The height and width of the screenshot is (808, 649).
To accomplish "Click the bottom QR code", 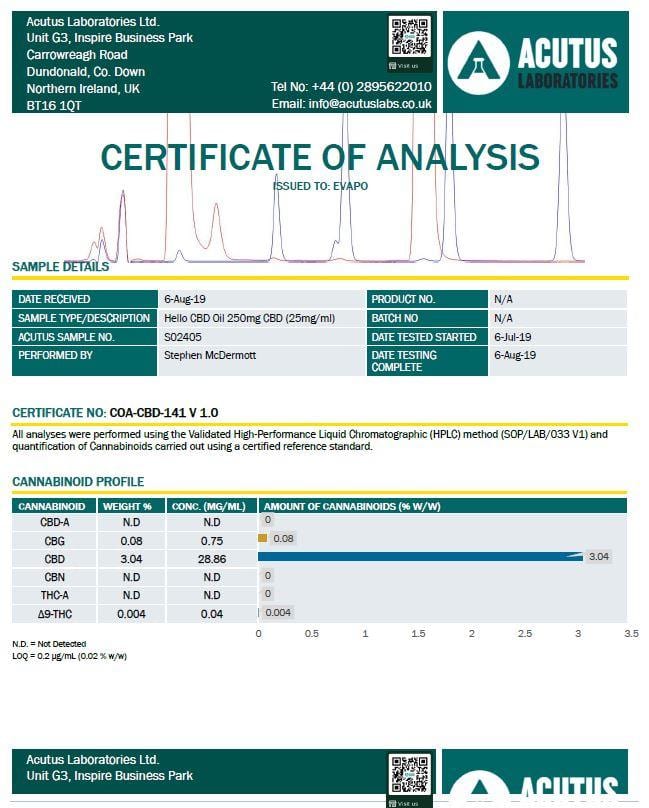I will tap(410, 774).
